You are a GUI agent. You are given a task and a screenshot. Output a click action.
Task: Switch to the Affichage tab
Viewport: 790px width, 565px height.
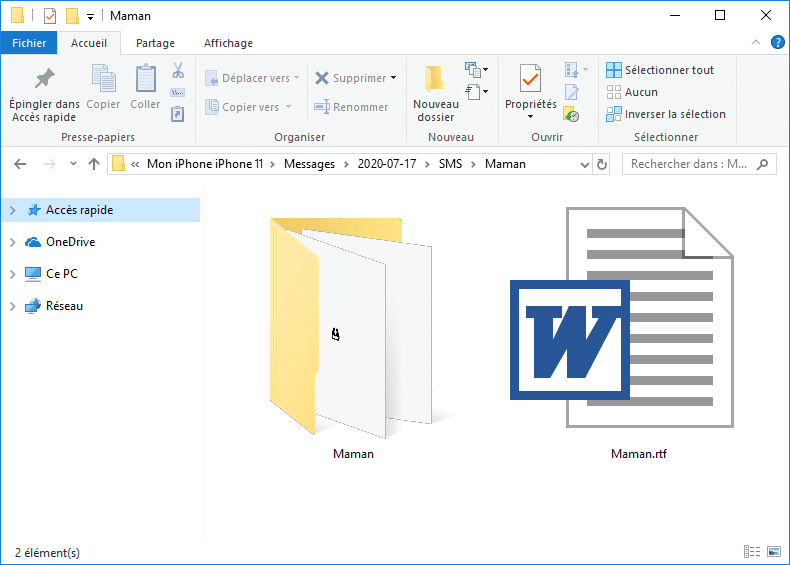point(228,43)
